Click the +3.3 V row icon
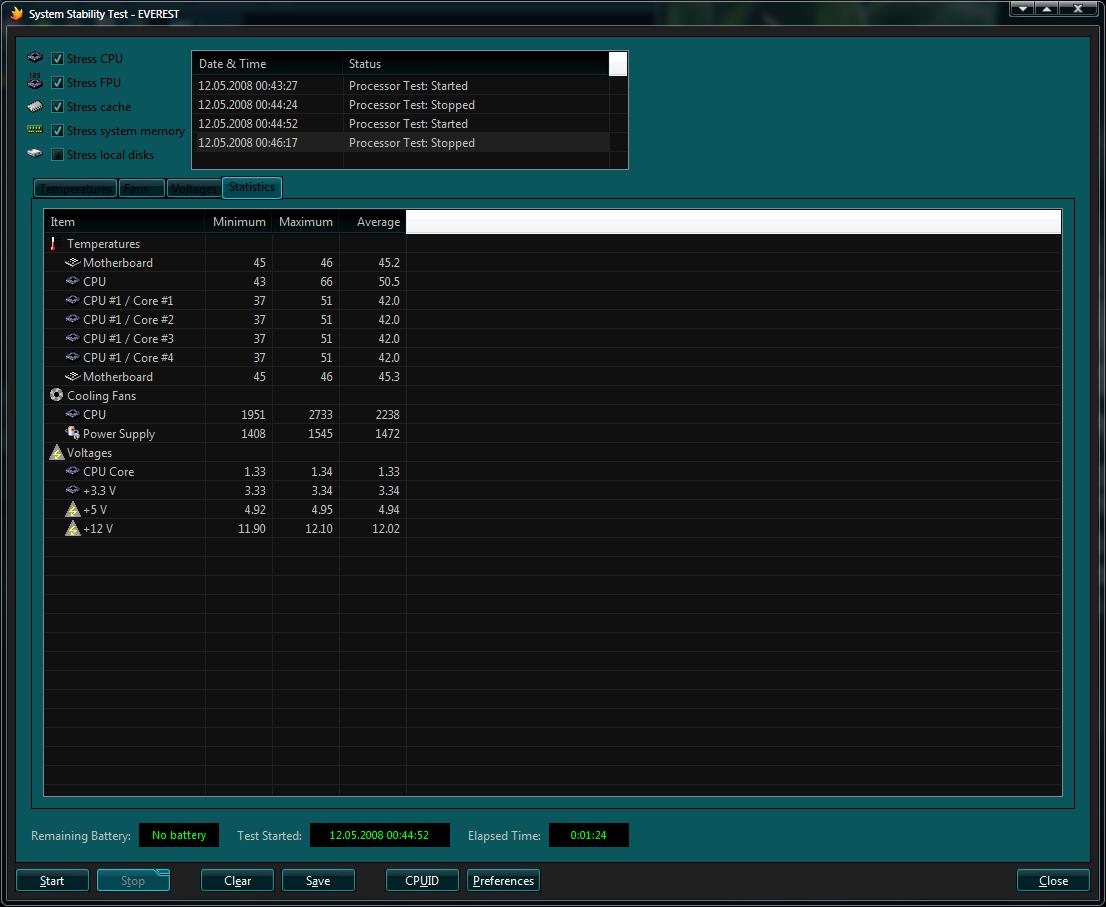This screenshot has height=907, width=1106. pos(72,490)
